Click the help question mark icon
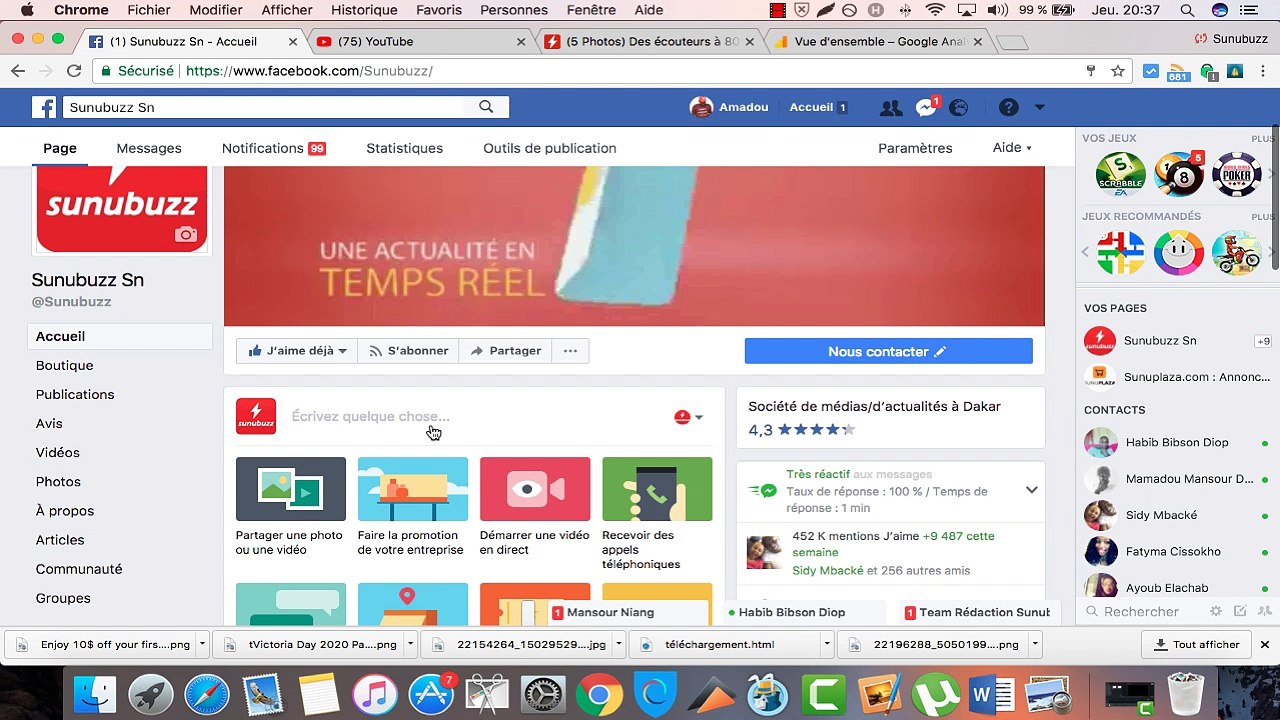The height and width of the screenshot is (720, 1280). (x=1008, y=108)
